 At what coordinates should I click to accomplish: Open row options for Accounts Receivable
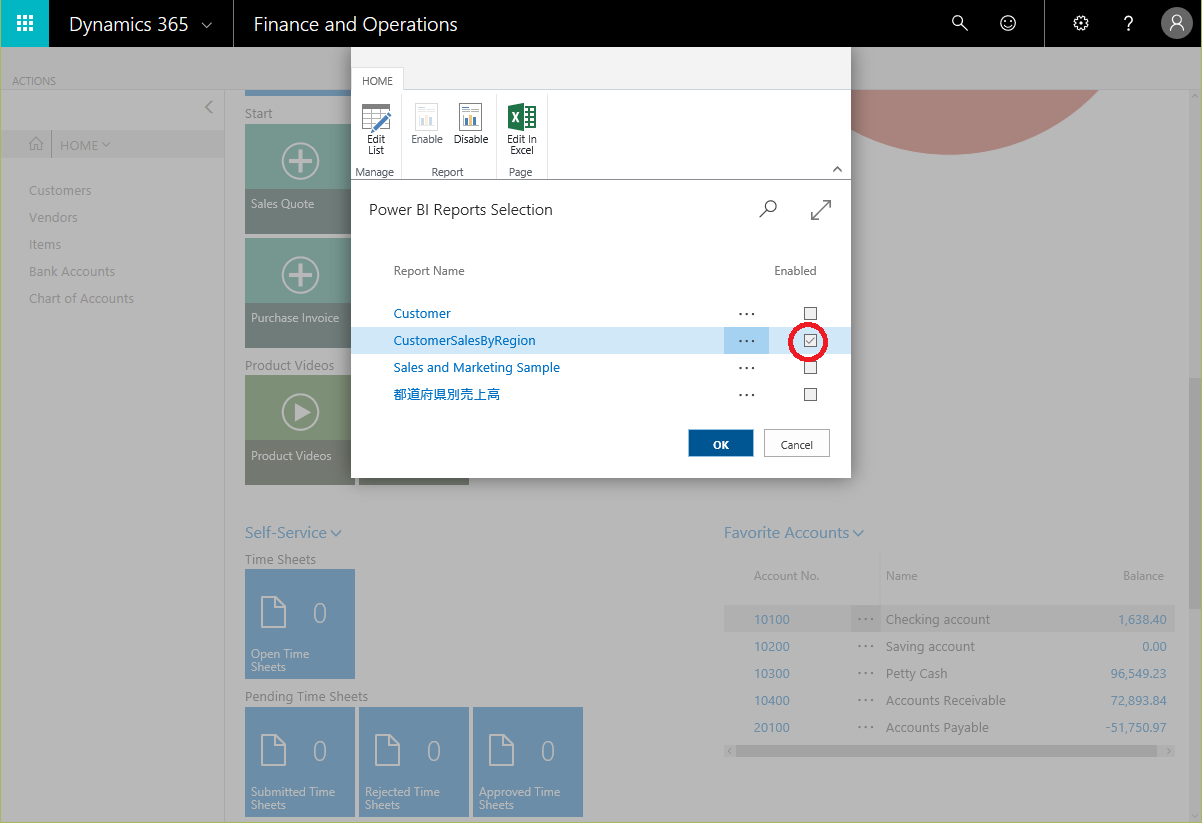(866, 701)
